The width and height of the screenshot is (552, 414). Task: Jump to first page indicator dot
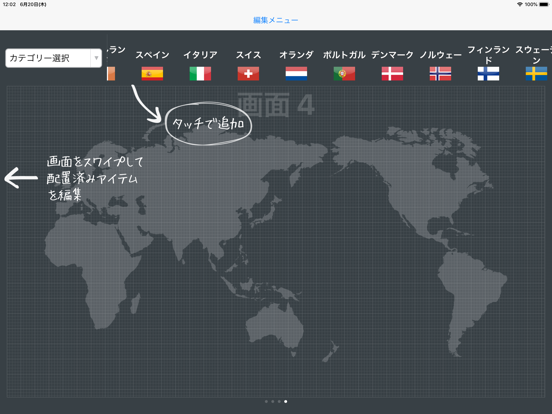(x=266, y=401)
